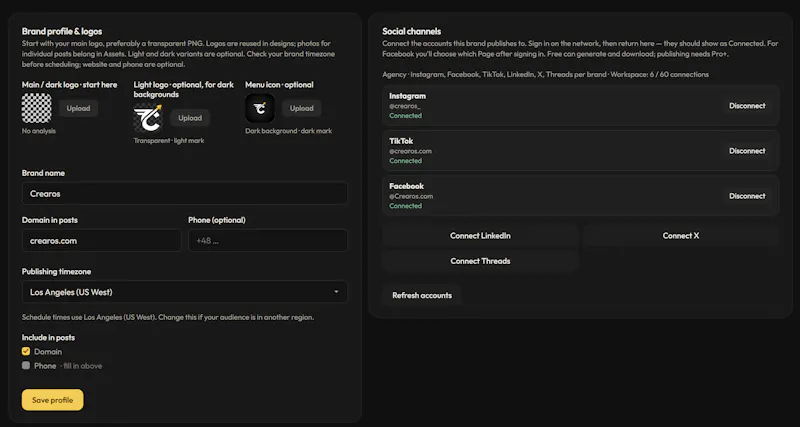This screenshot has width=800, height=427.
Task: Click the Connected status under Instagram
Action: pyautogui.click(x=406, y=116)
